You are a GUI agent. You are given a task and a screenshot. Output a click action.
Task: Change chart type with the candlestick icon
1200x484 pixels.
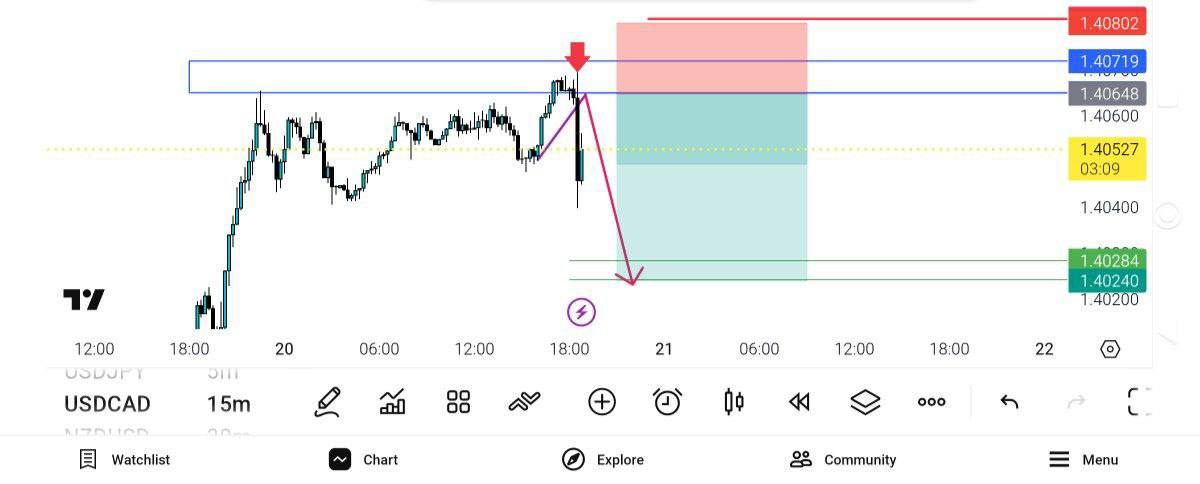pos(733,402)
